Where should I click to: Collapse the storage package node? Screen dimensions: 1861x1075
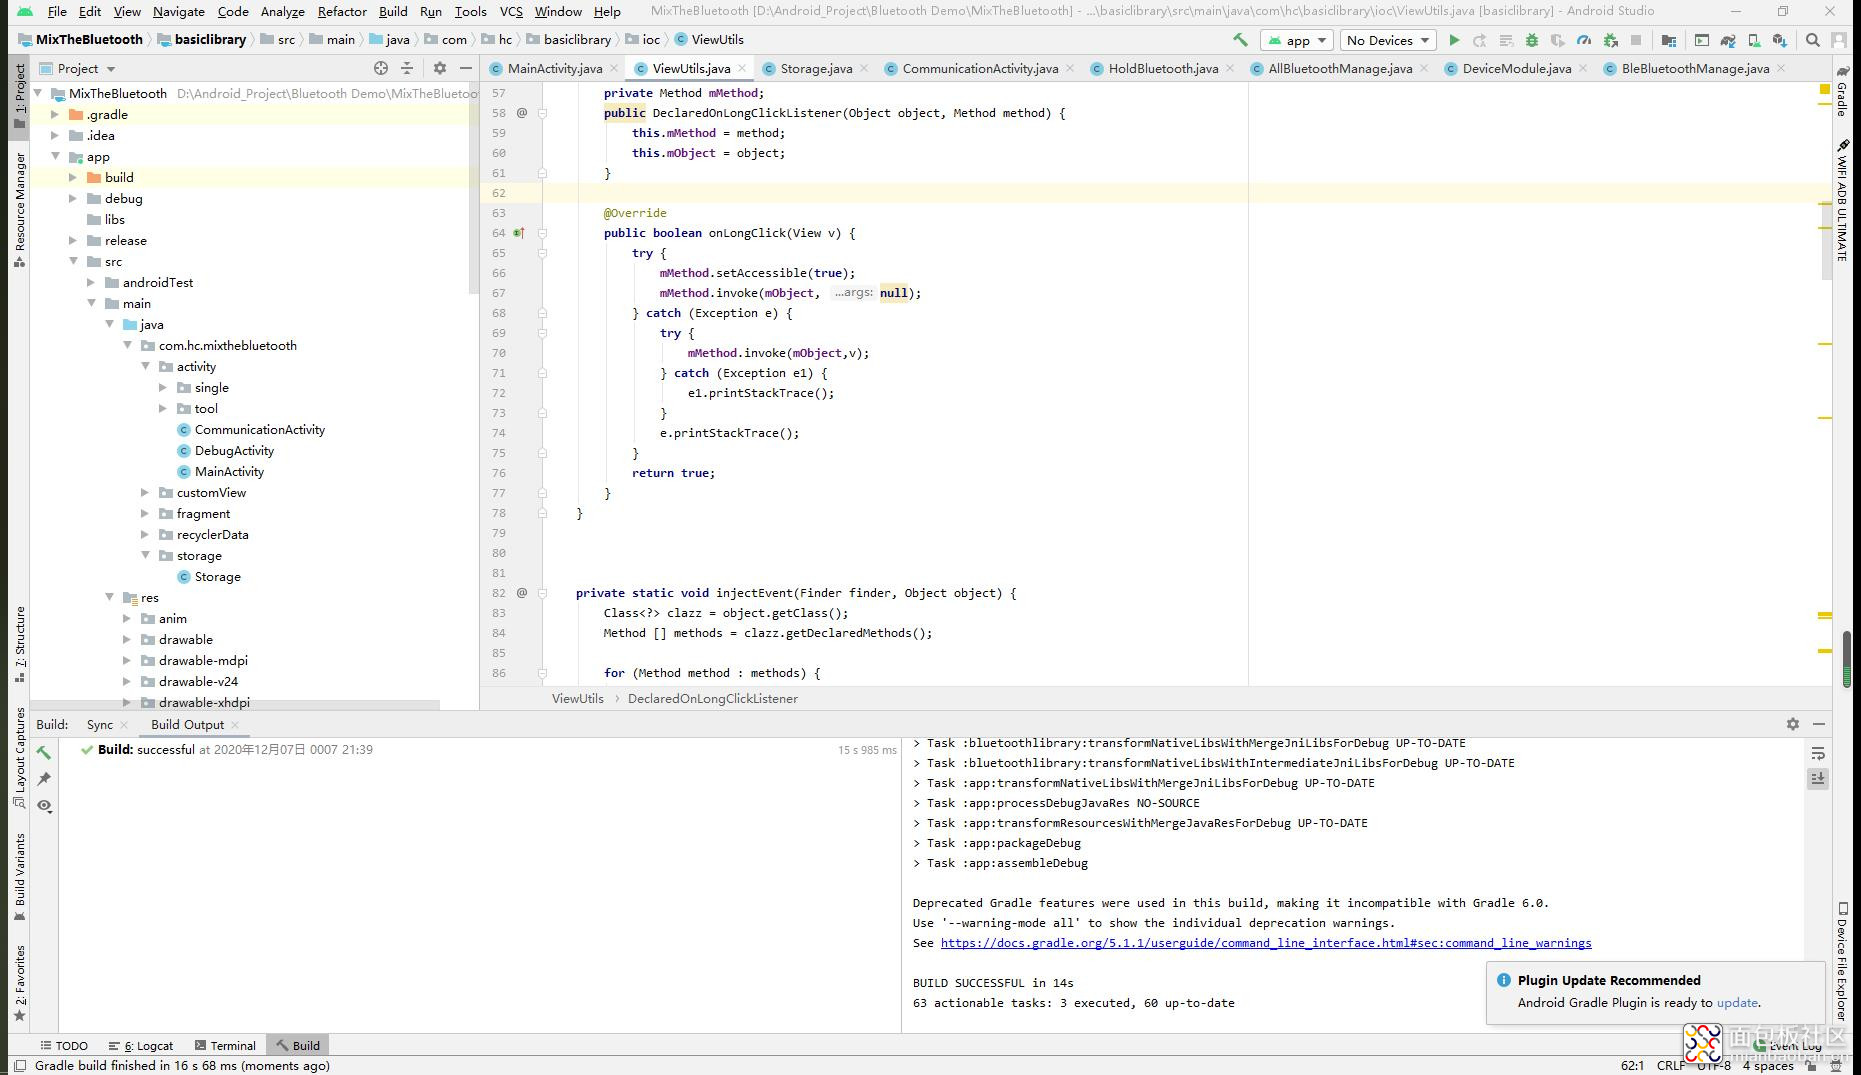pos(146,555)
